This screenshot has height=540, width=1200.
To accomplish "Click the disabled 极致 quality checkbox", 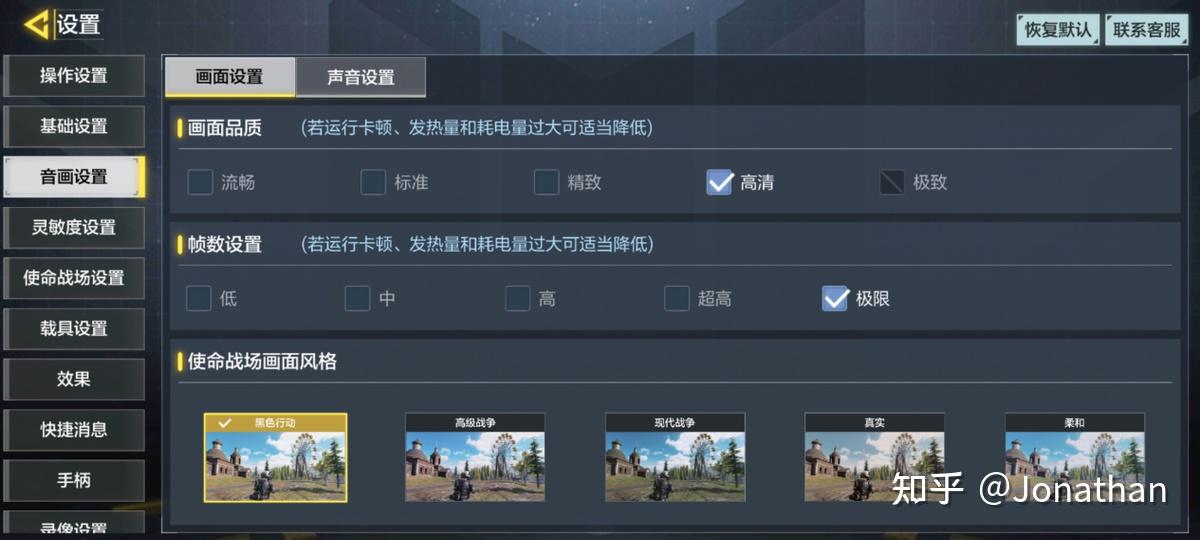I will 892,182.
